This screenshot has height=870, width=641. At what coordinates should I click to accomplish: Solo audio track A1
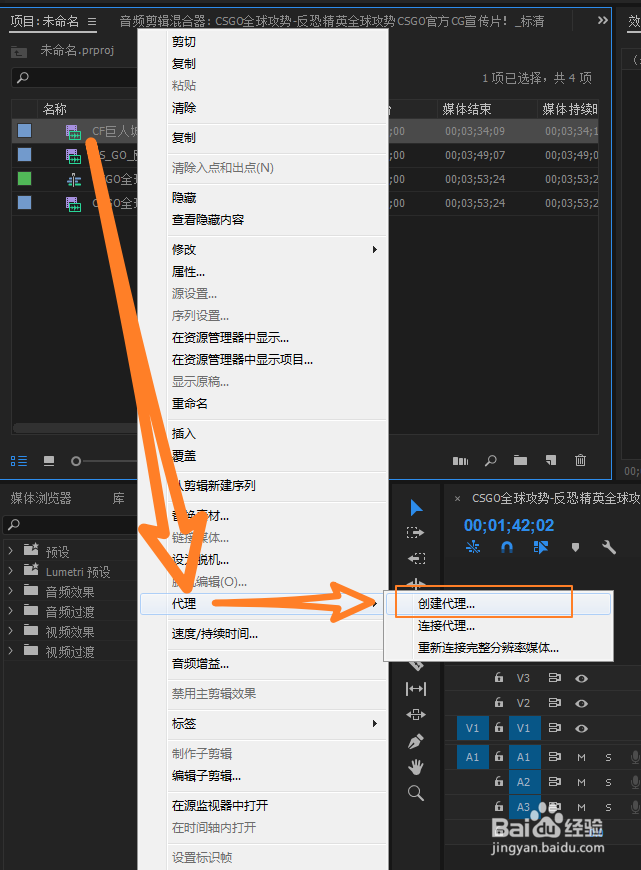point(608,757)
